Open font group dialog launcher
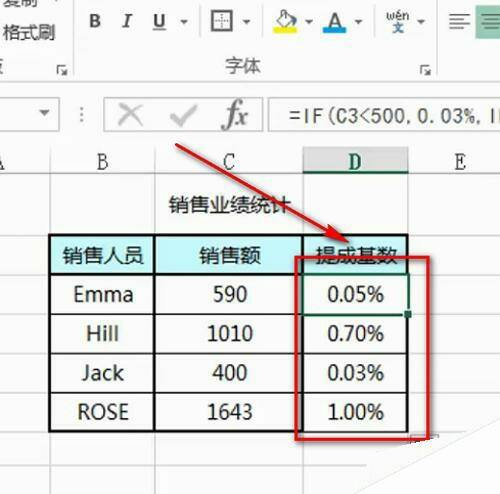Screen dimensions: 500x494 pyautogui.click(x=425, y=70)
